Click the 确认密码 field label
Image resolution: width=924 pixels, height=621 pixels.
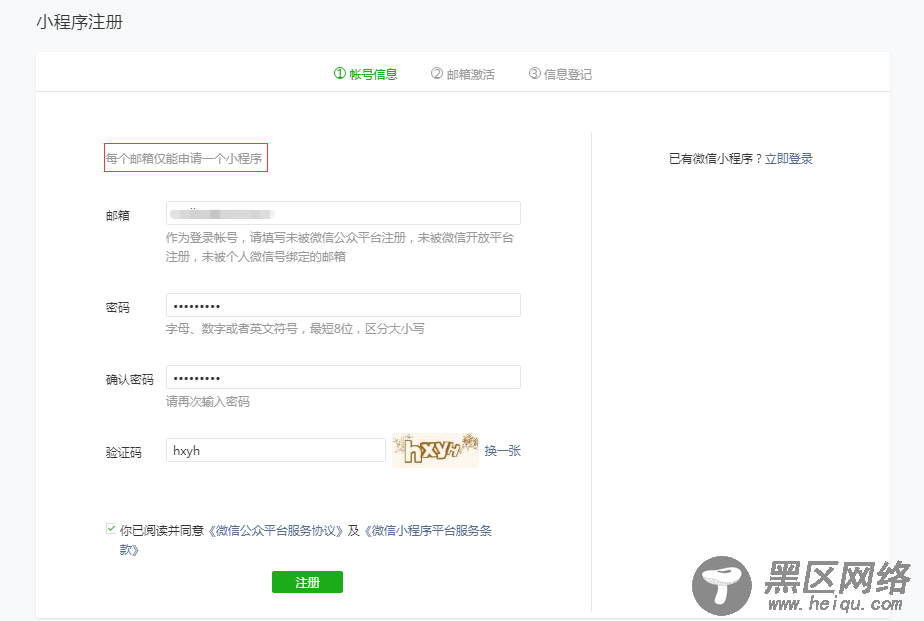click(130, 379)
